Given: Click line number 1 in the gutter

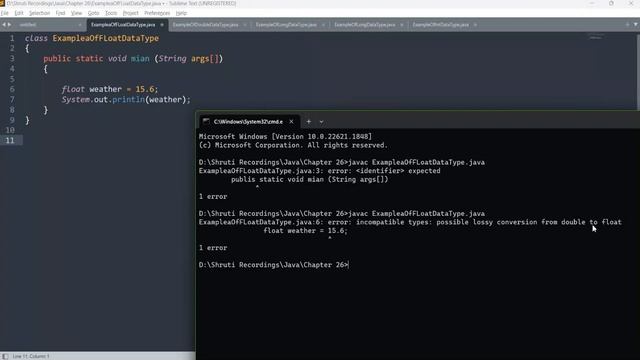Looking at the screenshot, I should coord(12,38).
